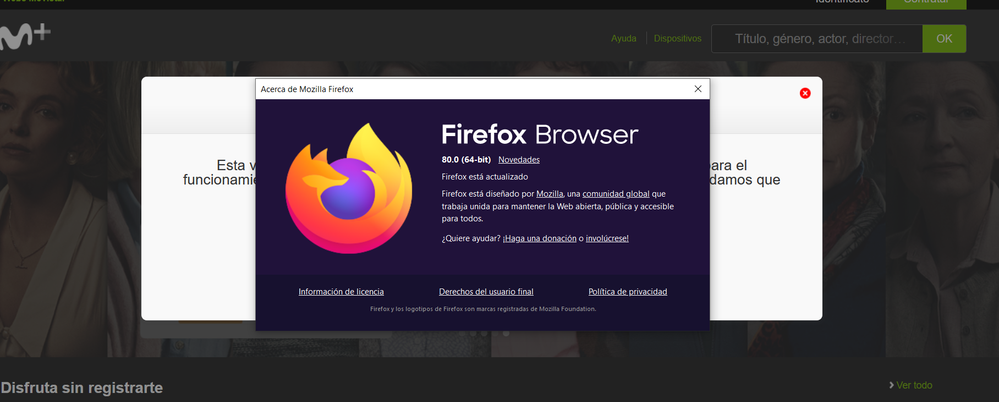
Task: Open Política de privacidad
Action: coord(627,292)
